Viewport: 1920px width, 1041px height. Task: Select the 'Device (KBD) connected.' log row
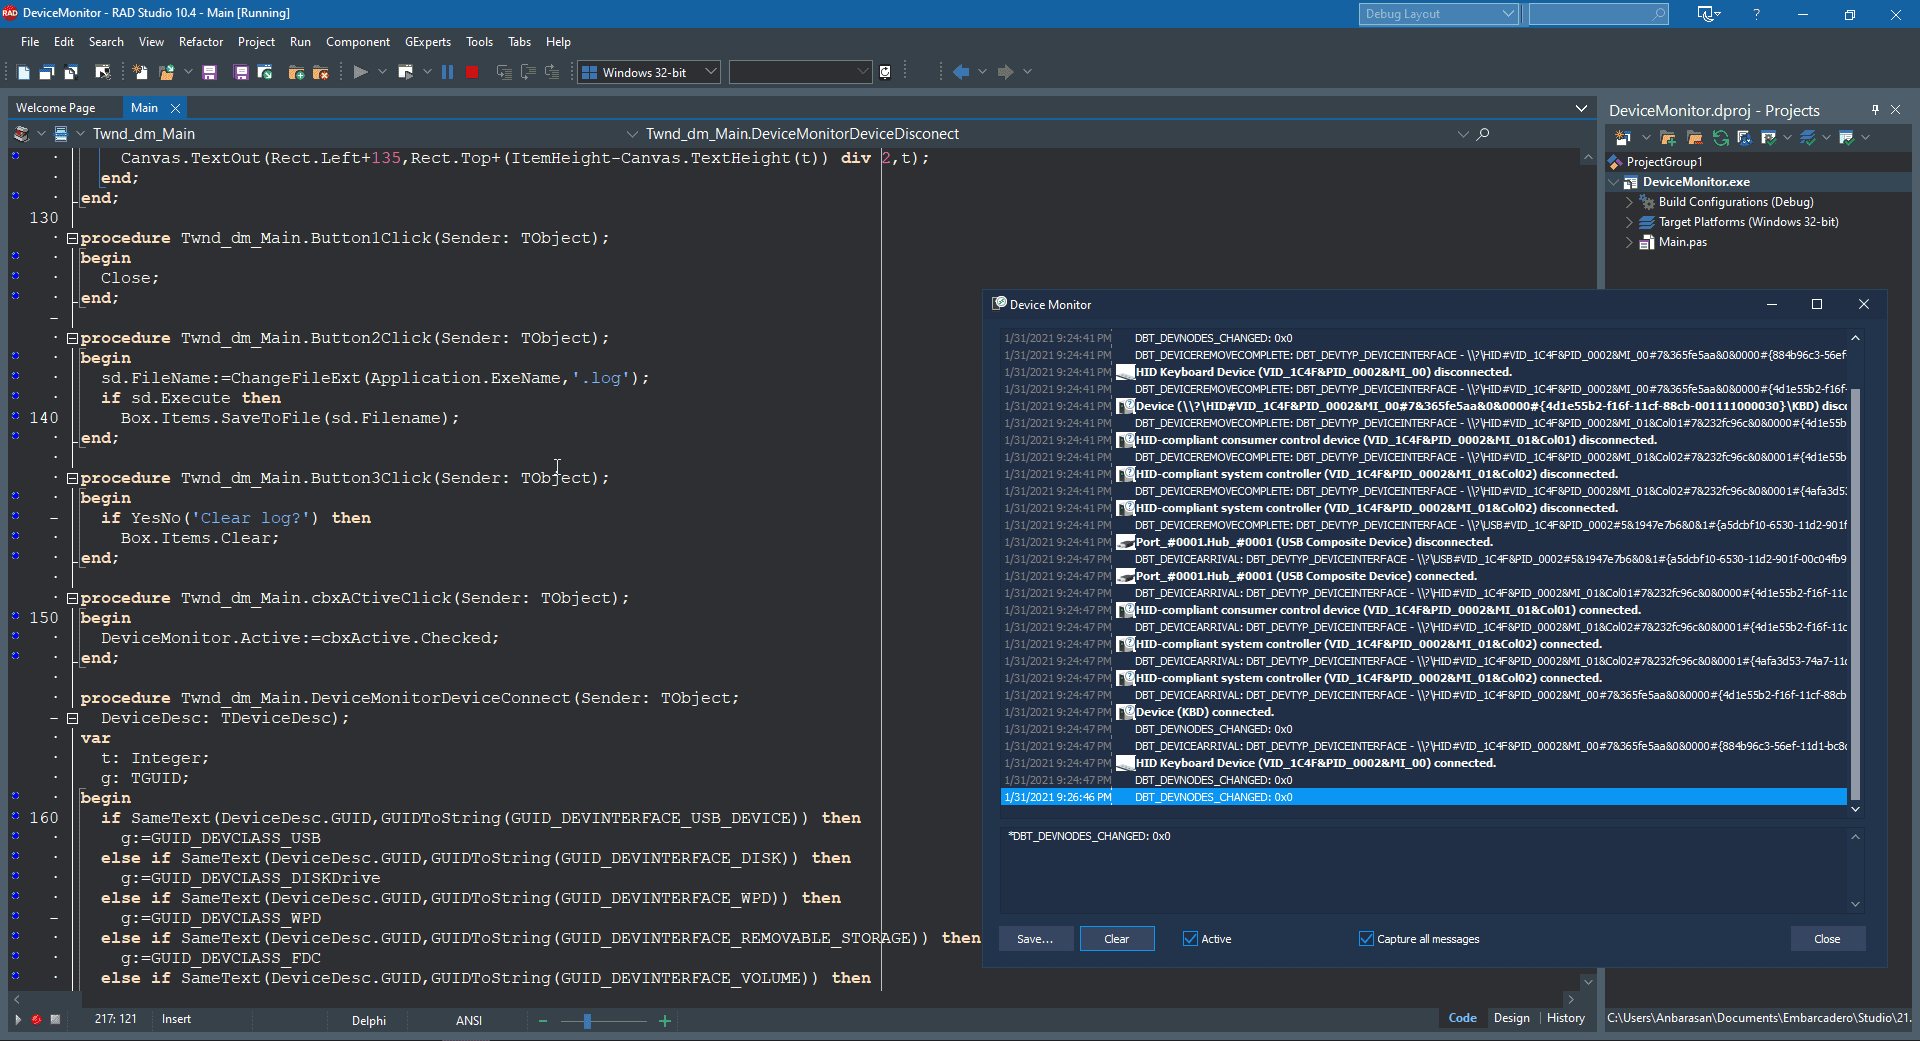pyautogui.click(x=1424, y=712)
